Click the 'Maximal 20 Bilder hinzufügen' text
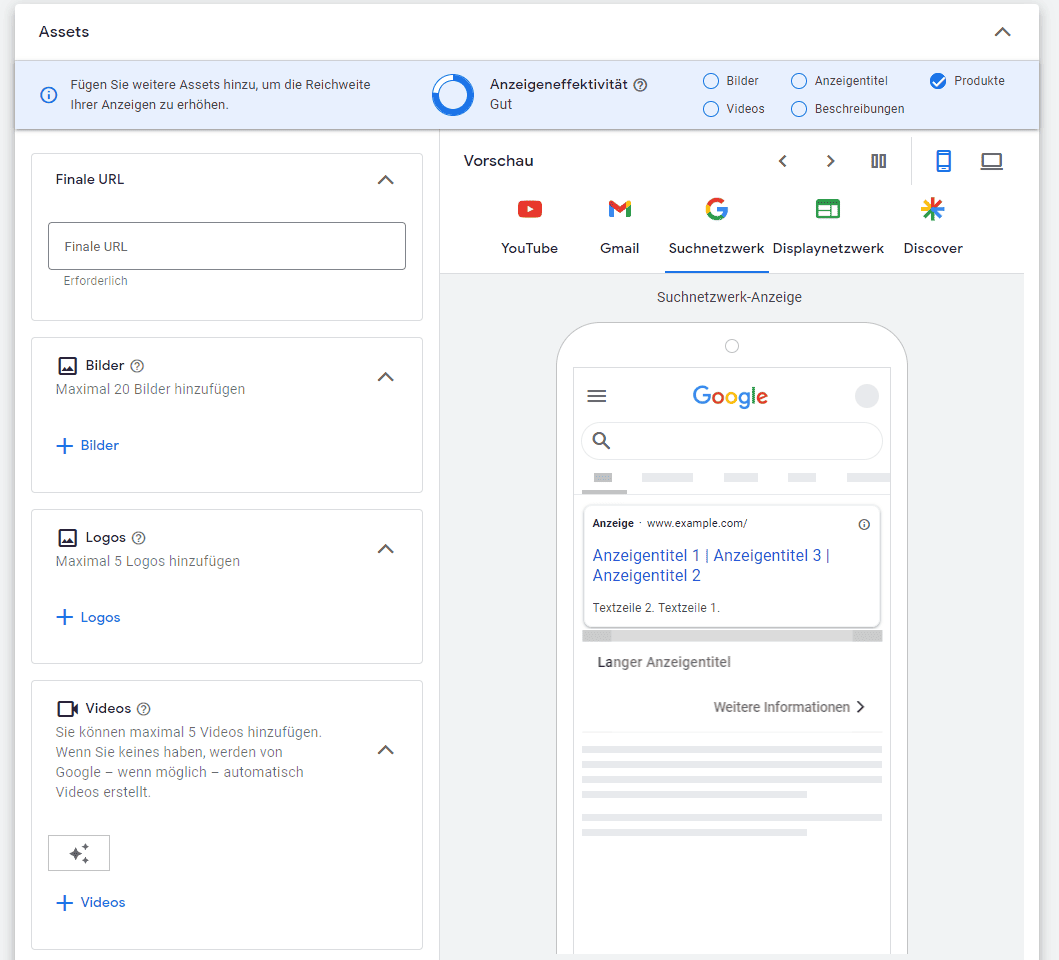 (x=150, y=389)
